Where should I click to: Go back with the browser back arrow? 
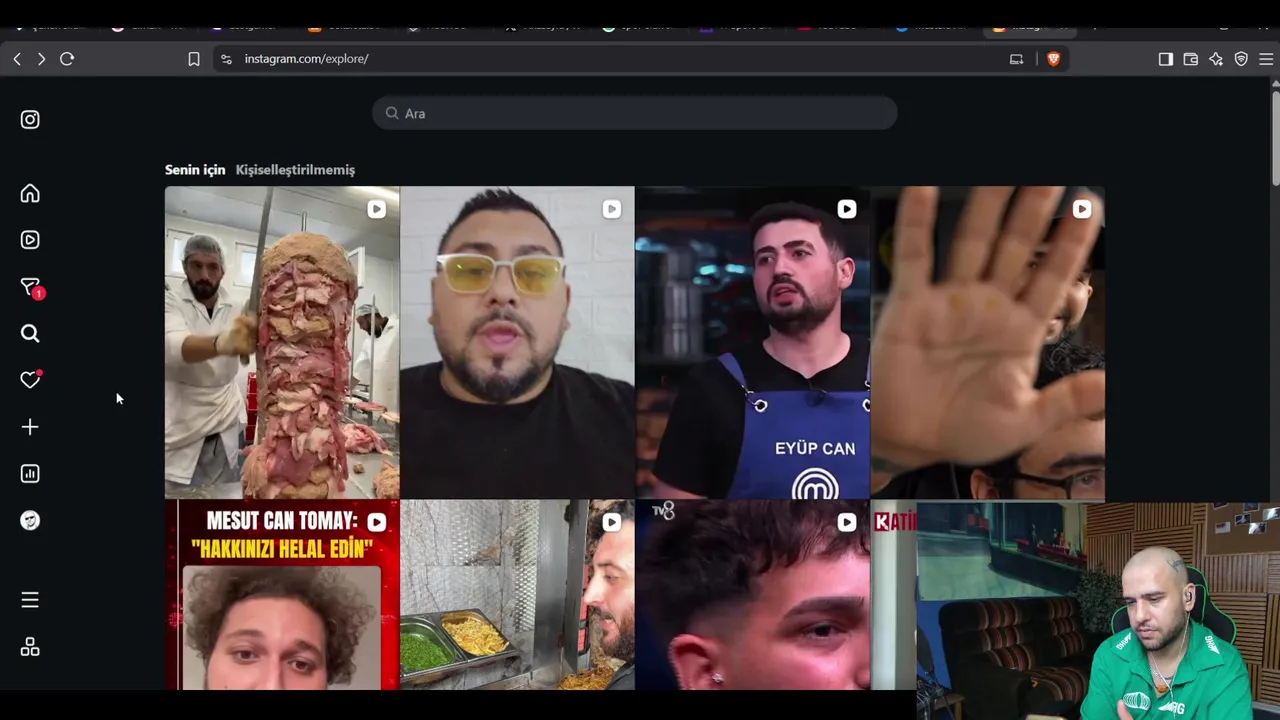(x=17, y=59)
